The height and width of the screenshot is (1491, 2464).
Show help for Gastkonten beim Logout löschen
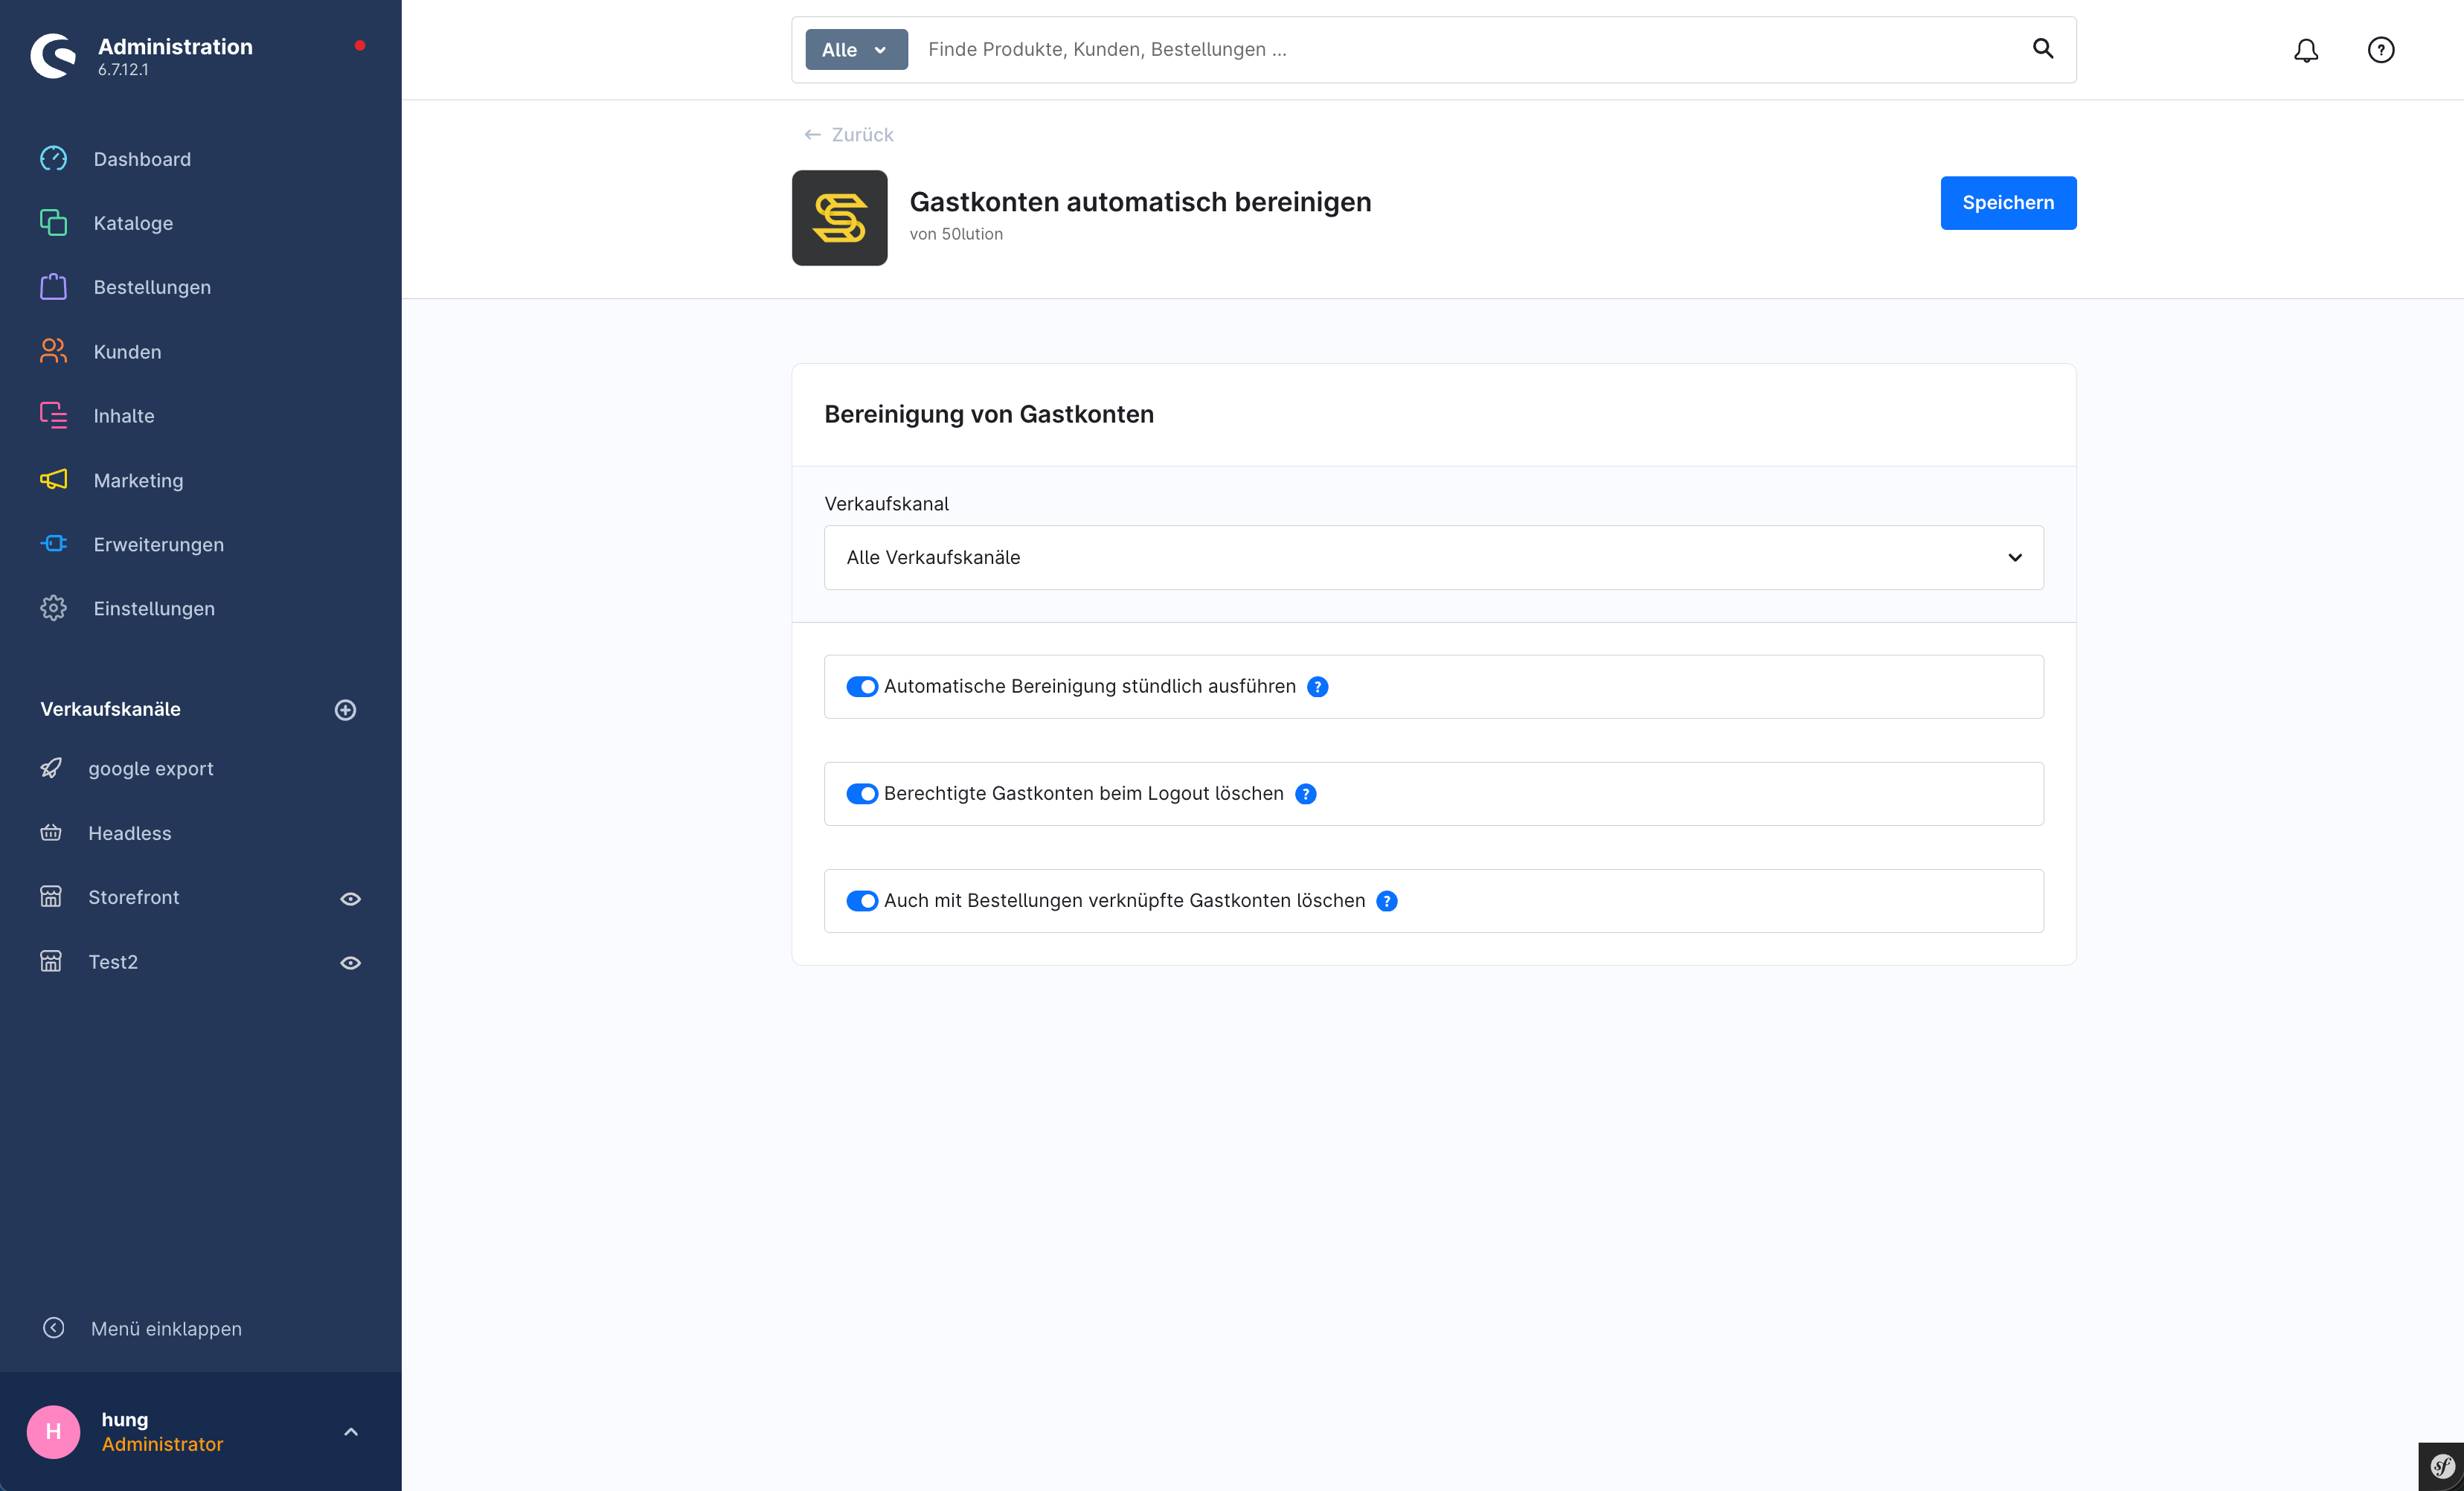coord(1306,794)
